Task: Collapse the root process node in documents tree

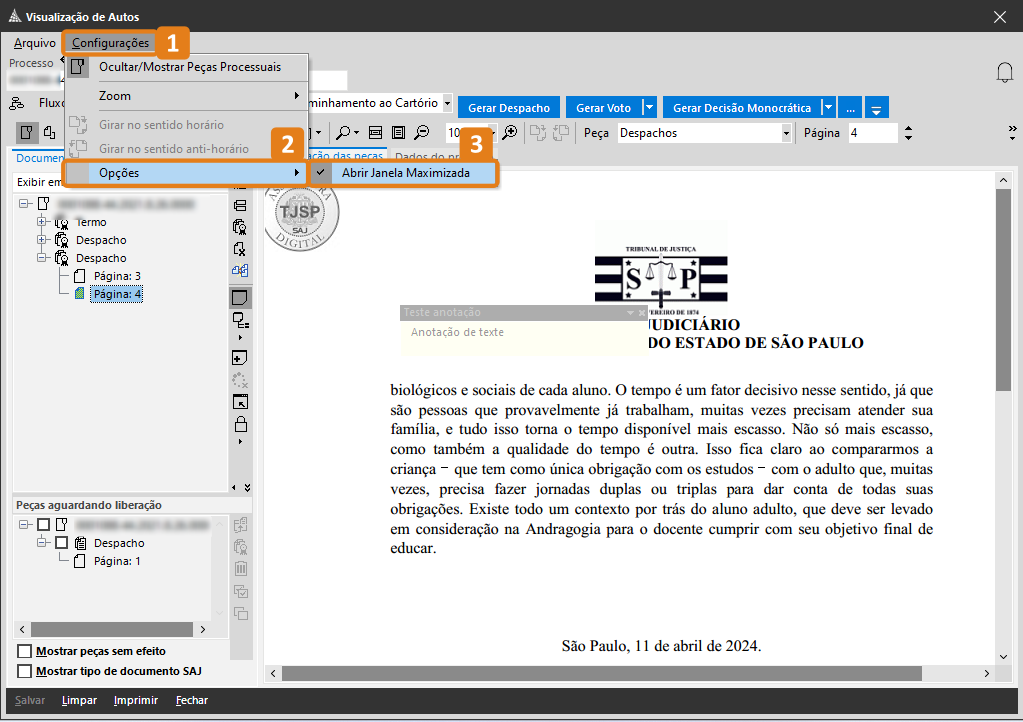Action: [x=23, y=203]
